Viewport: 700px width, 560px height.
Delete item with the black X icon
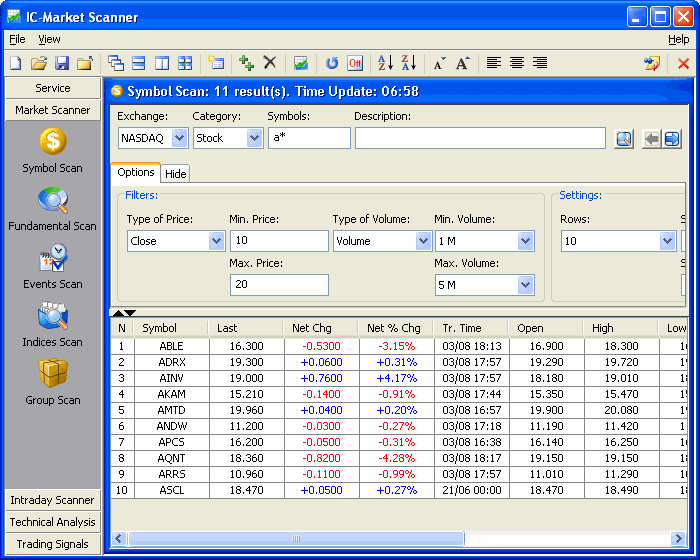click(270, 63)
